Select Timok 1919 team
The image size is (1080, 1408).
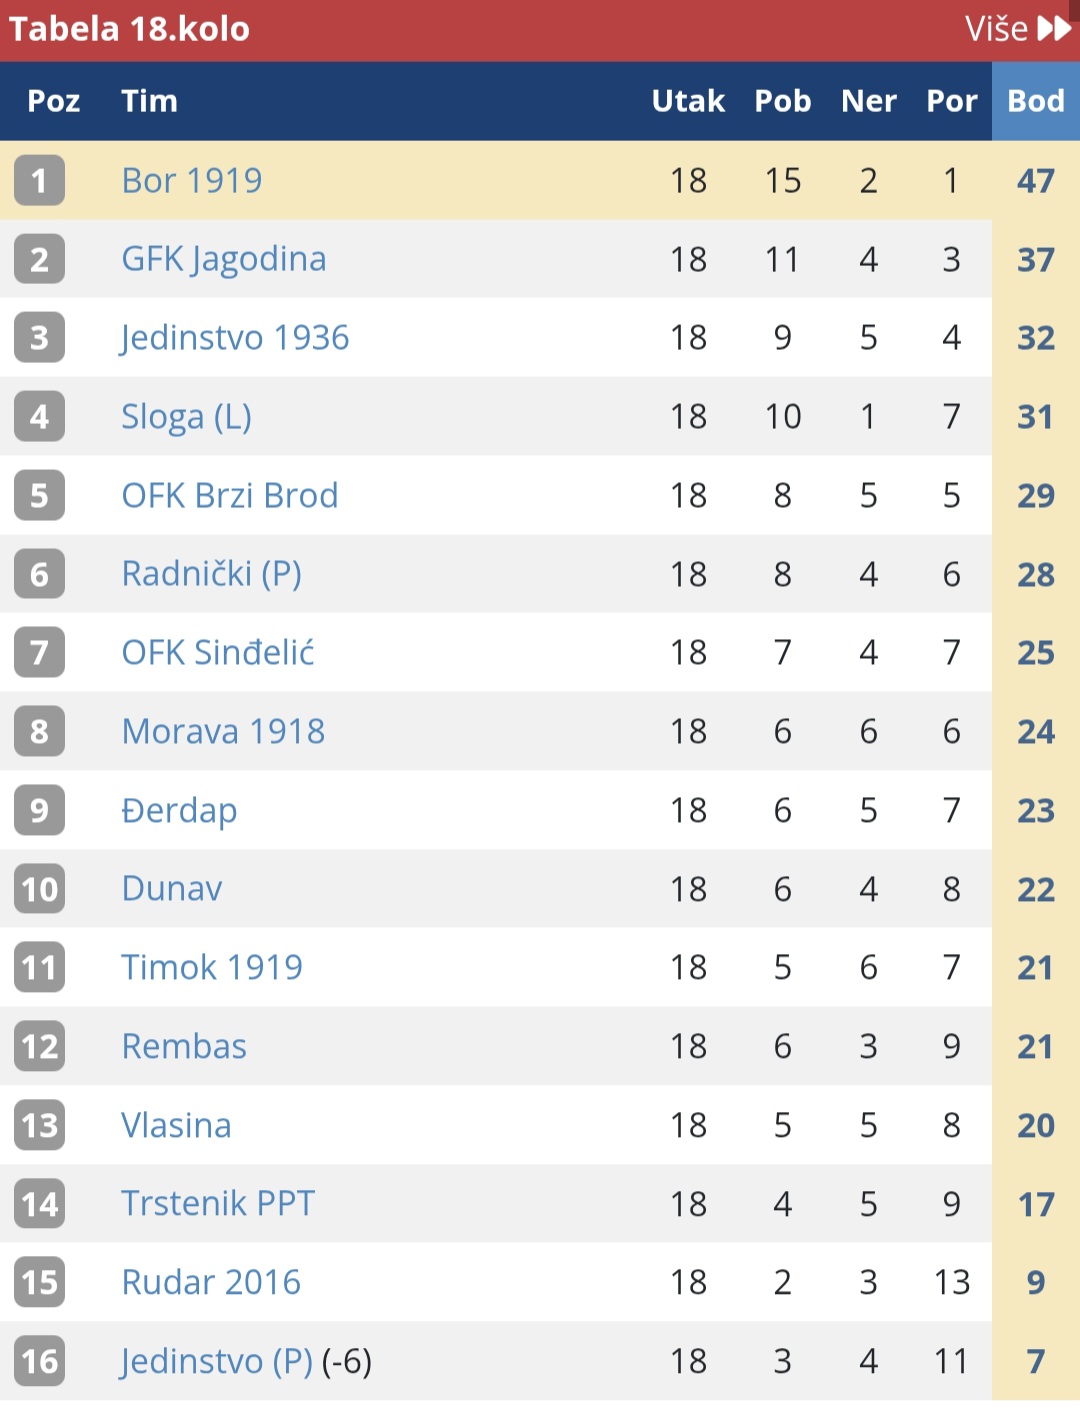pyautogui.click(x=211, y=967)
